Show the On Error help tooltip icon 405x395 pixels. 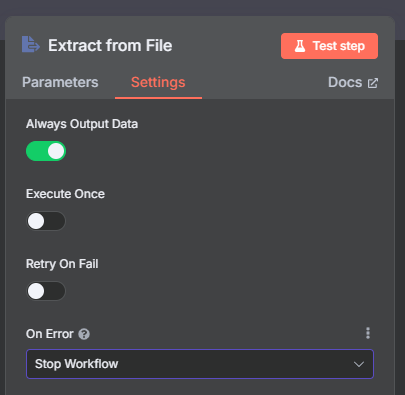click(x=84, y=334)
